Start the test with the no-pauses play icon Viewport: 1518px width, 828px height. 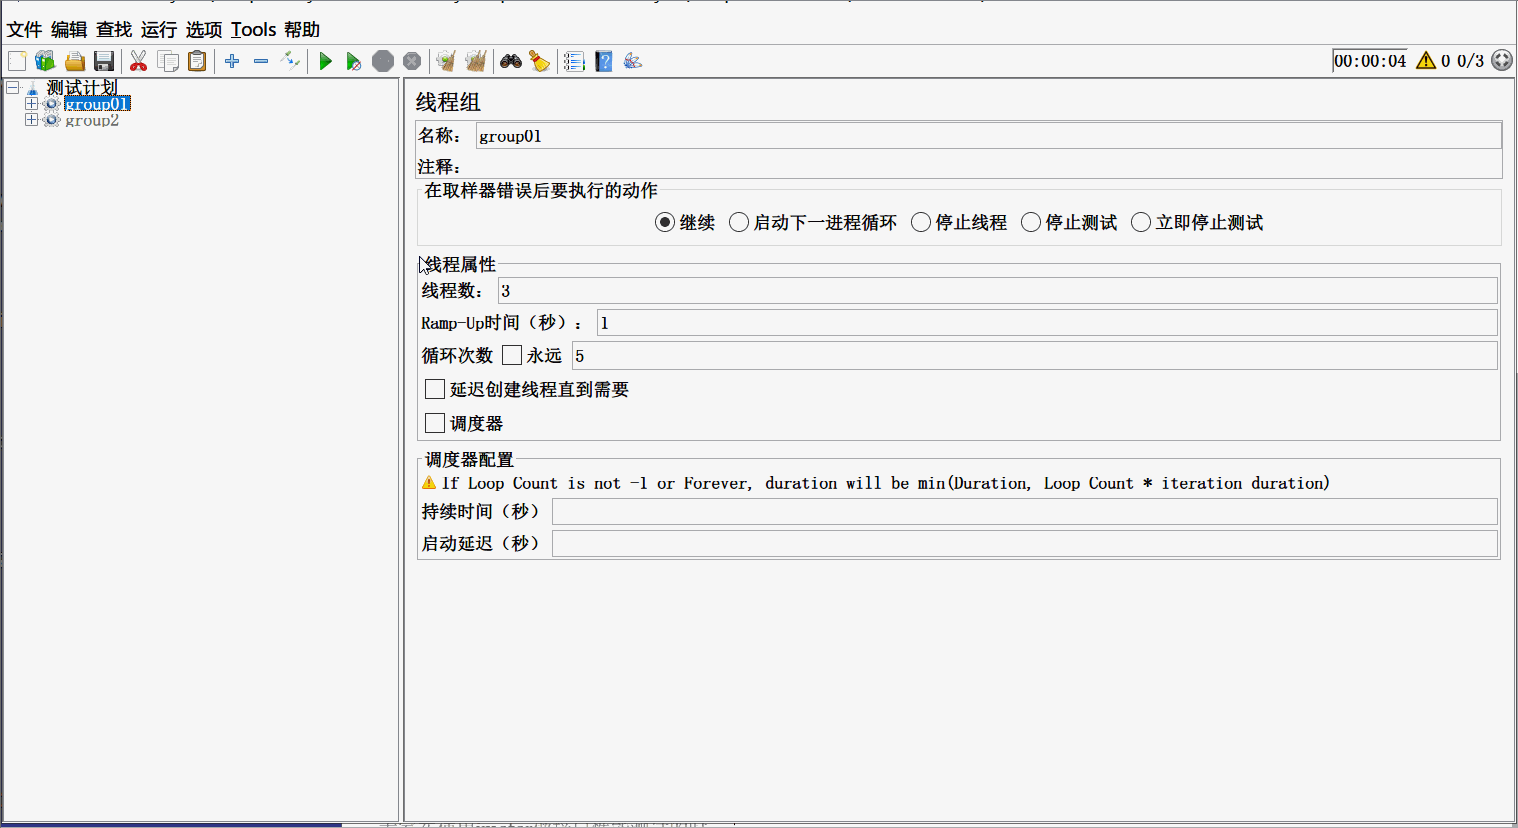[x=354, y=61]
